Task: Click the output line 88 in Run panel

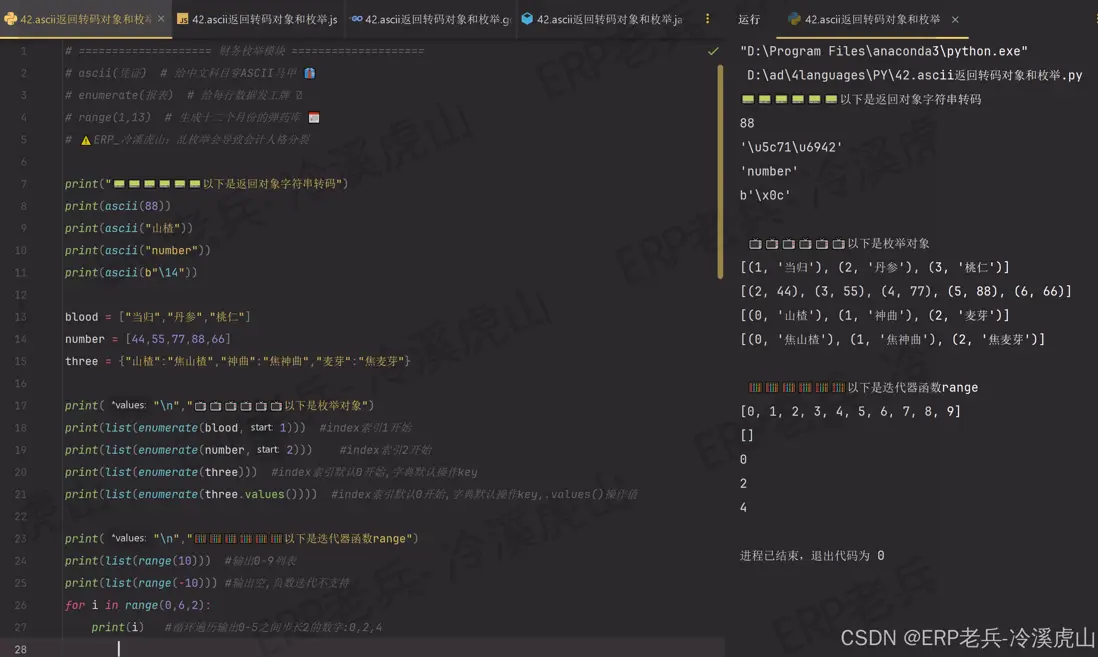Action: click(x=746, y=123)
